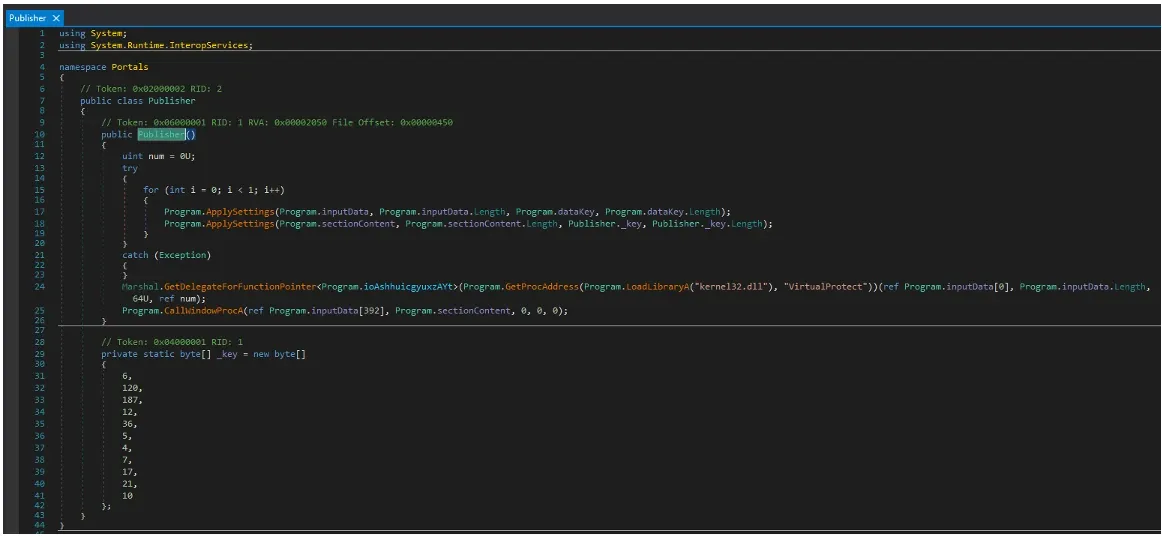Click the byte value 21

(x=127, y=483)
